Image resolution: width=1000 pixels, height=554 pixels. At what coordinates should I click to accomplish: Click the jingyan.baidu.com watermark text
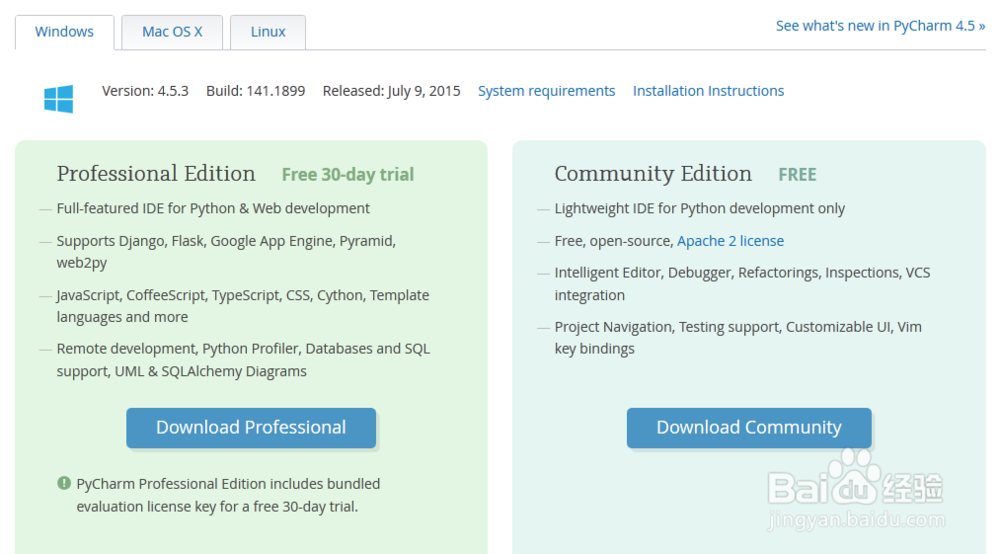point(856,520)
